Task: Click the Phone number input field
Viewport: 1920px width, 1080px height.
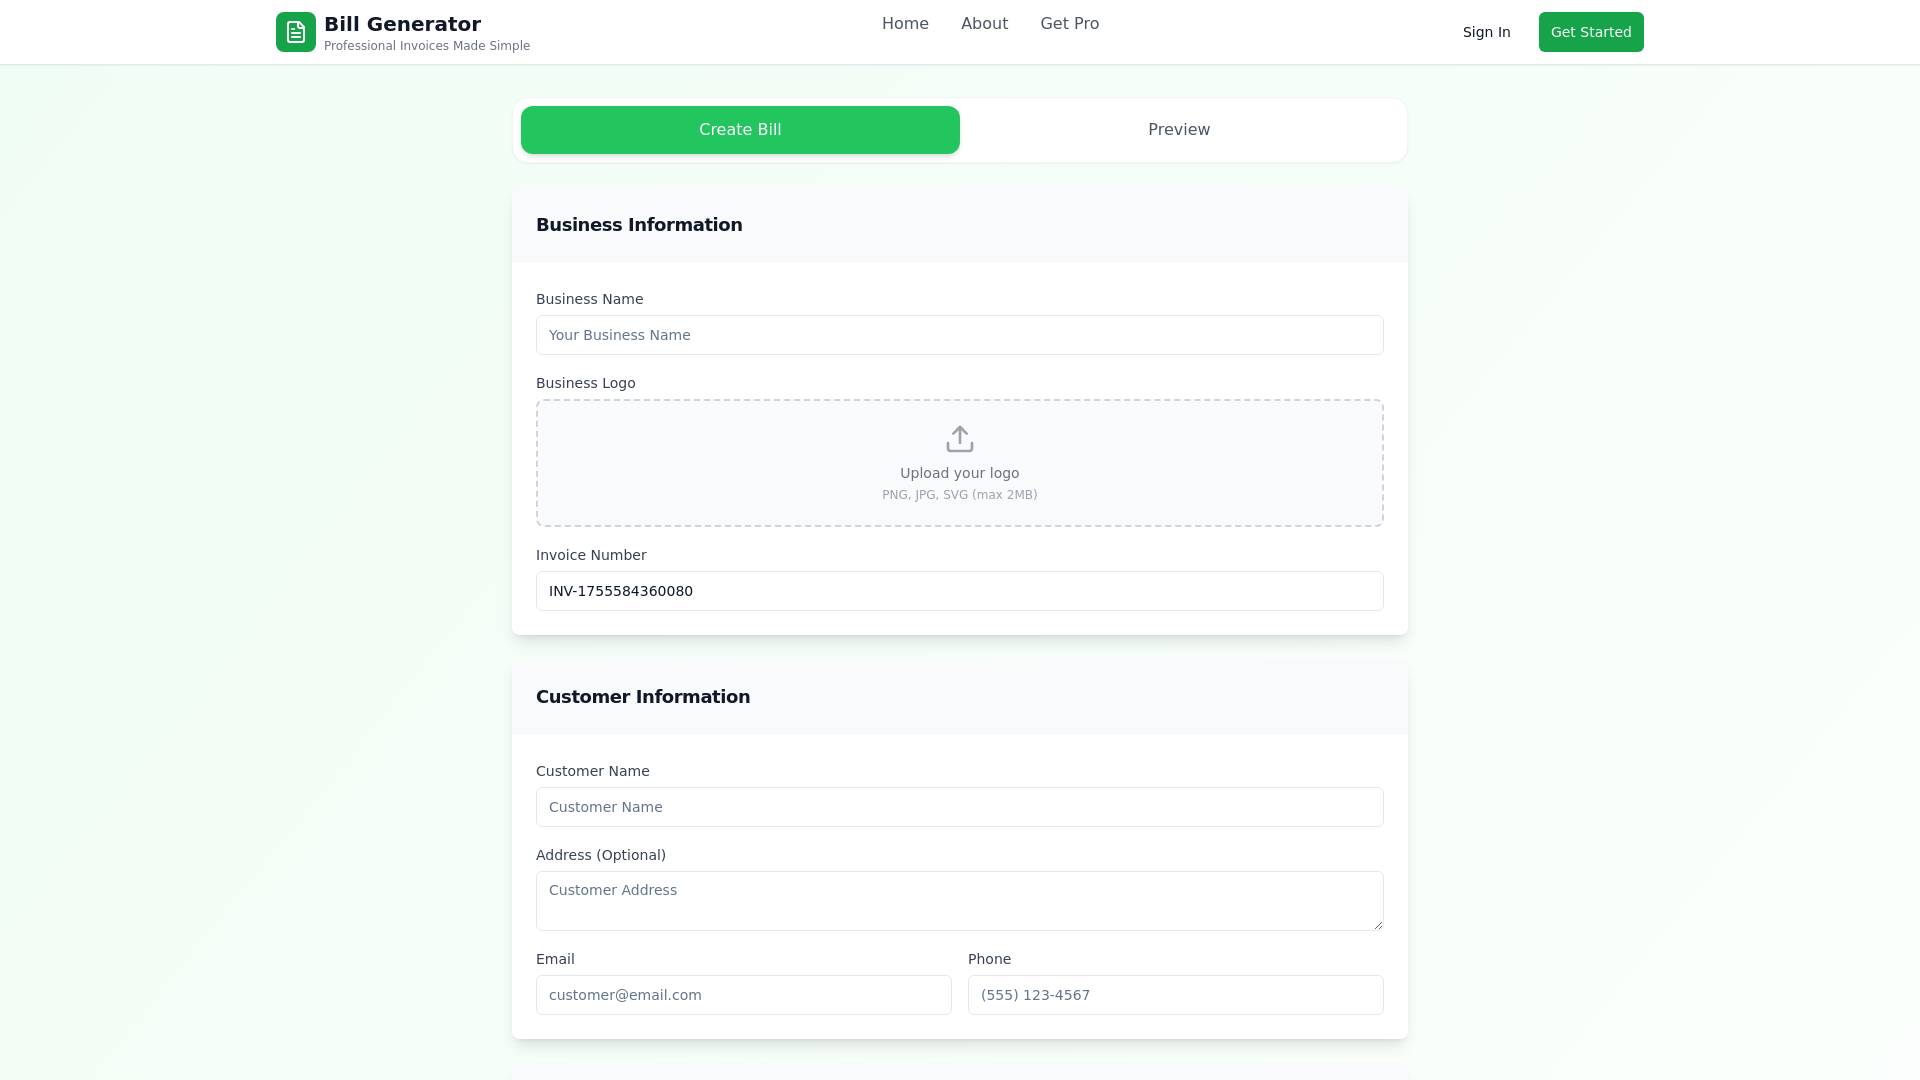Action: pyautogui.click(x=1176, y=995)
